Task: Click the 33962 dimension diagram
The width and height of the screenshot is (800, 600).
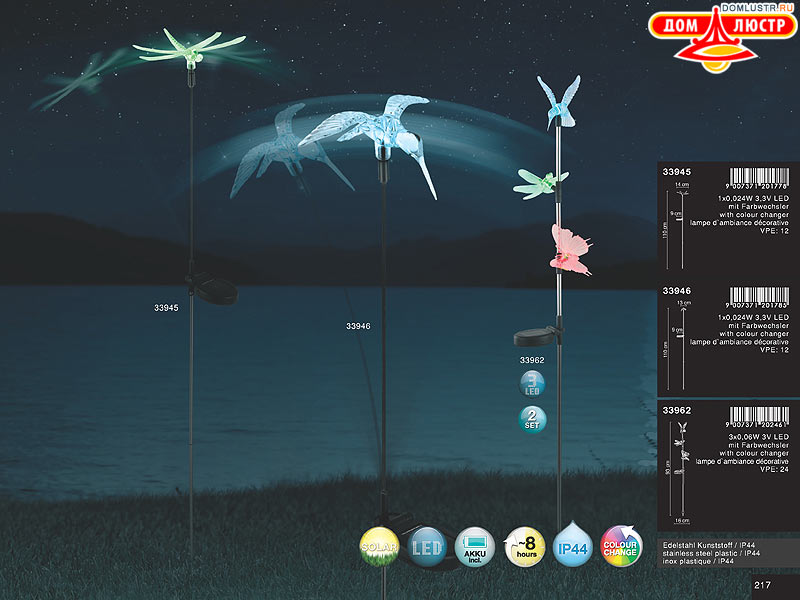Action: tap(679, 472)
